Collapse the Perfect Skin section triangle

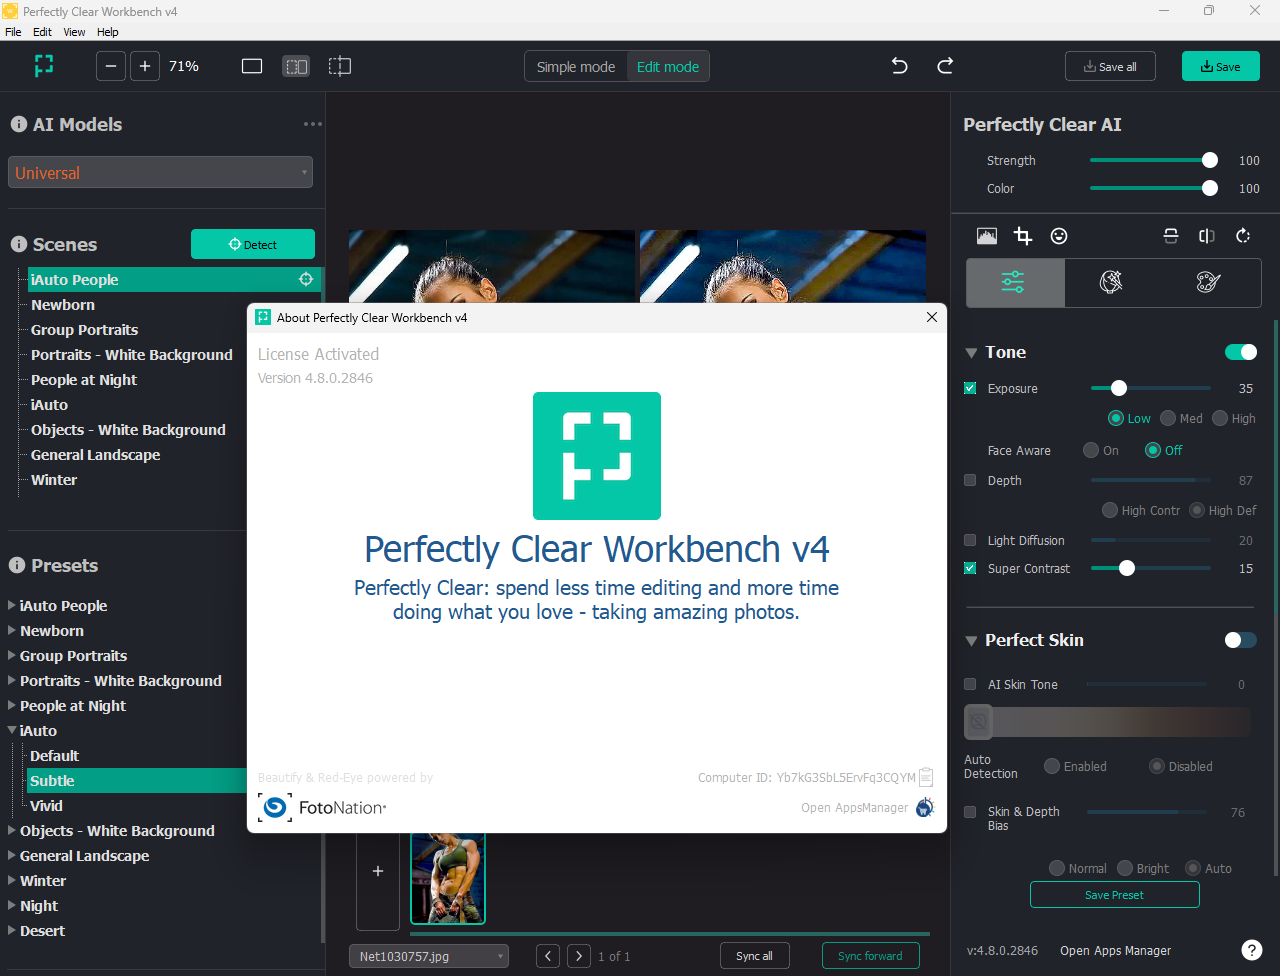click(971, 641)
